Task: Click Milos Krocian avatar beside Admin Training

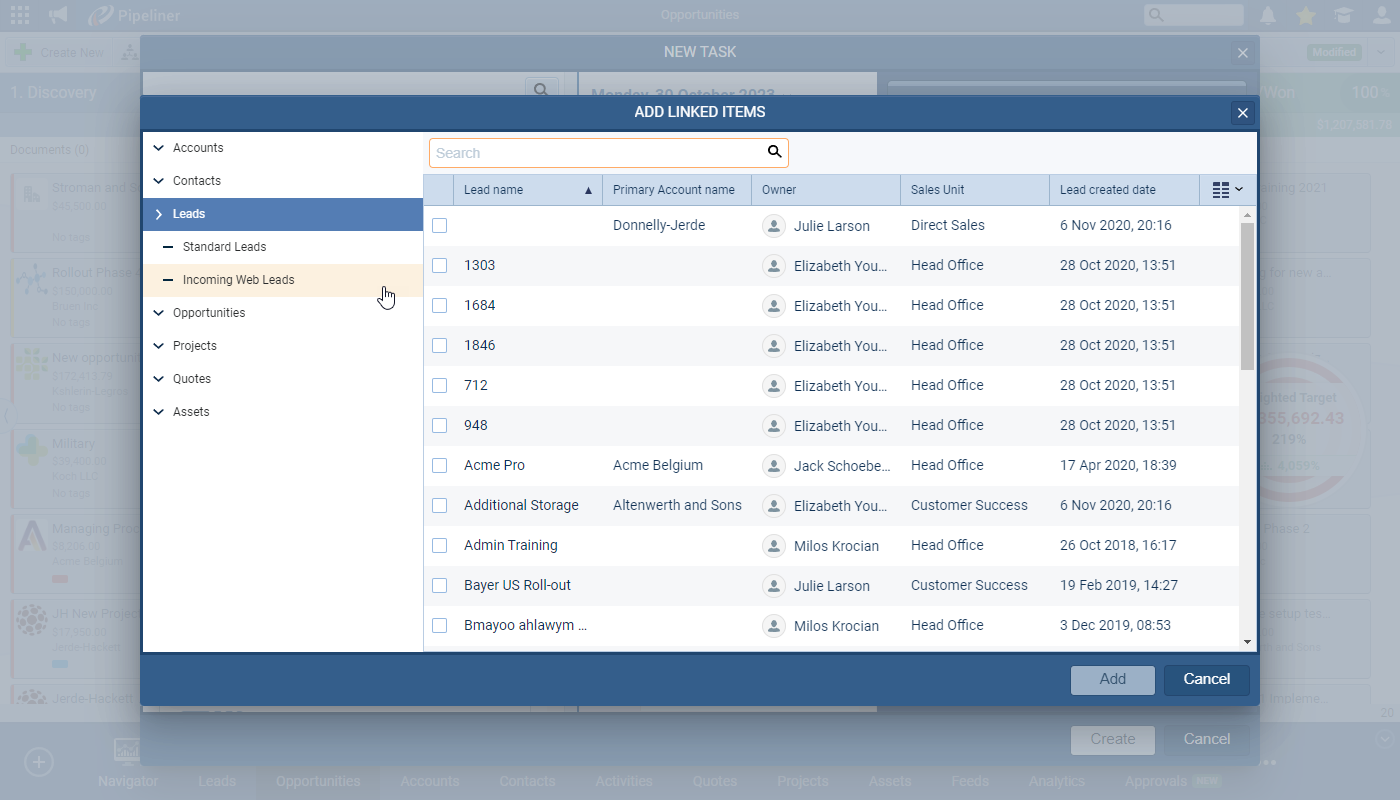Action: (773, 546)
